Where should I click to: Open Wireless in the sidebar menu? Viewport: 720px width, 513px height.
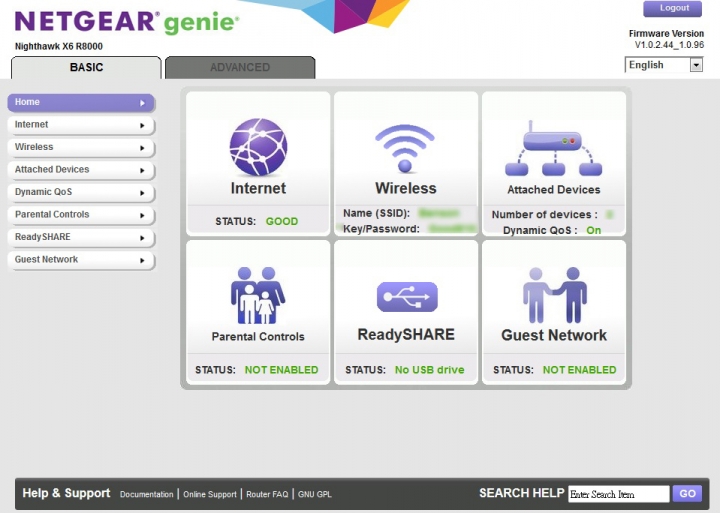pyautogui.click(x=81, y=147)
